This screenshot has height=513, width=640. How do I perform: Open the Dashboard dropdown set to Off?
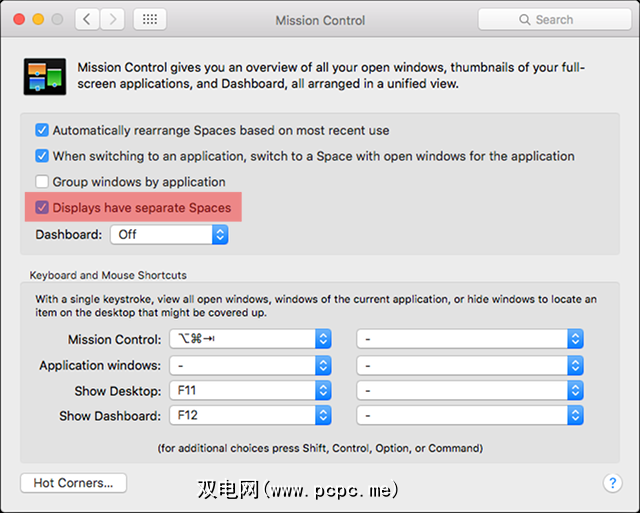click(169, 235)
